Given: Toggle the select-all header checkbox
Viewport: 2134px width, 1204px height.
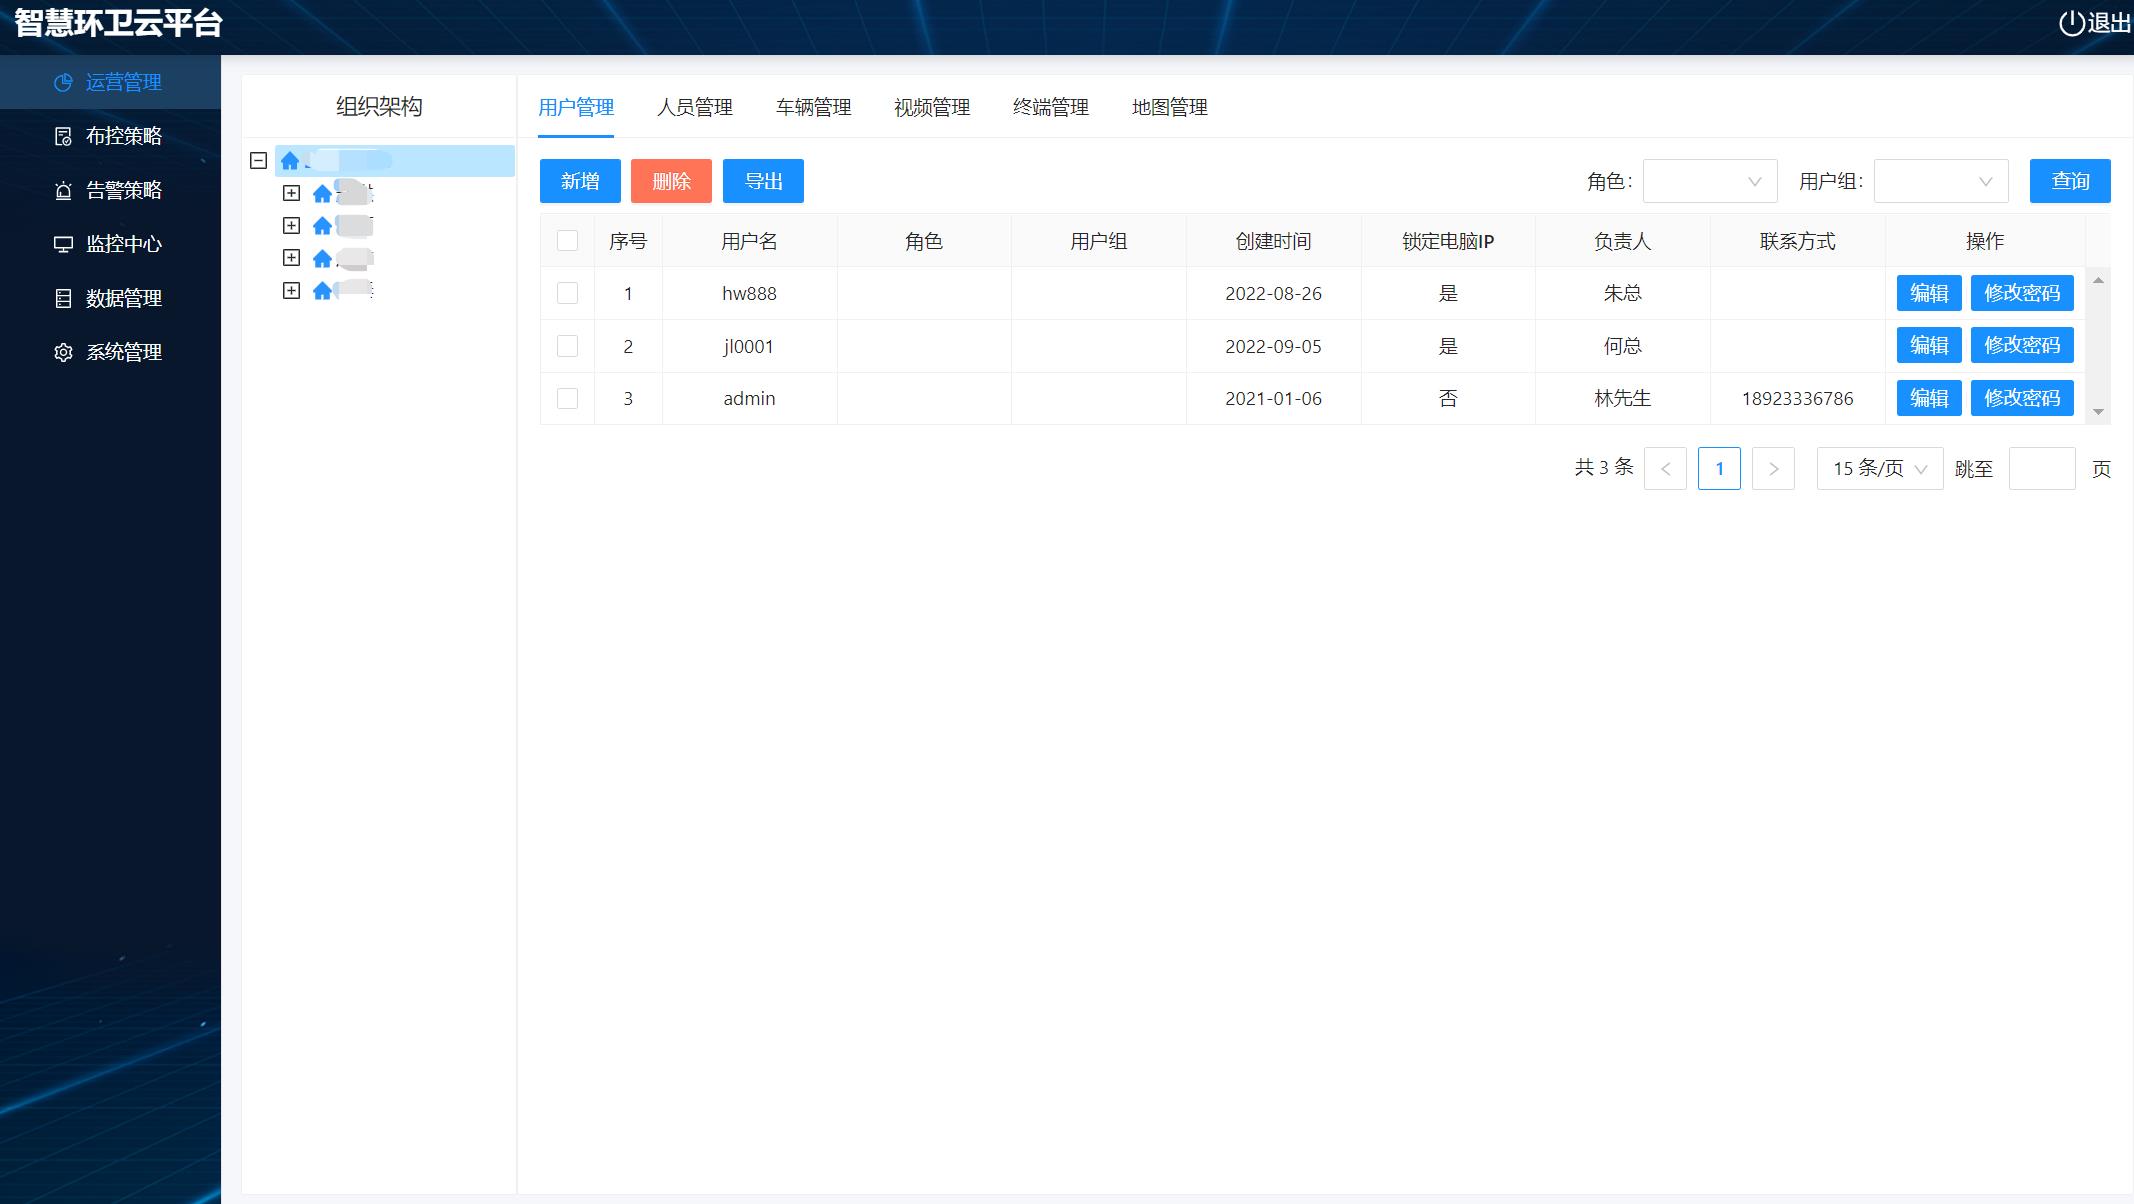Looking at the screenshot, I should coord(567,240).
